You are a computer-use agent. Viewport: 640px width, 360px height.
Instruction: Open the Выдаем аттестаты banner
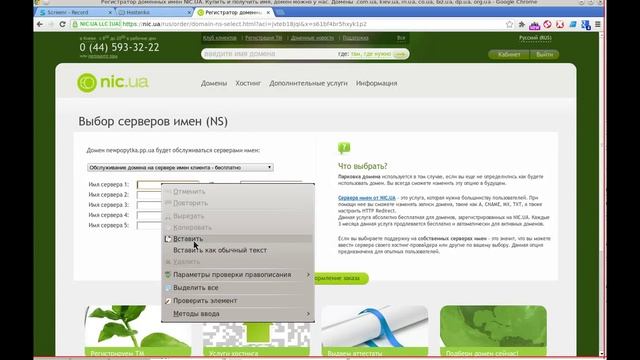375,331
